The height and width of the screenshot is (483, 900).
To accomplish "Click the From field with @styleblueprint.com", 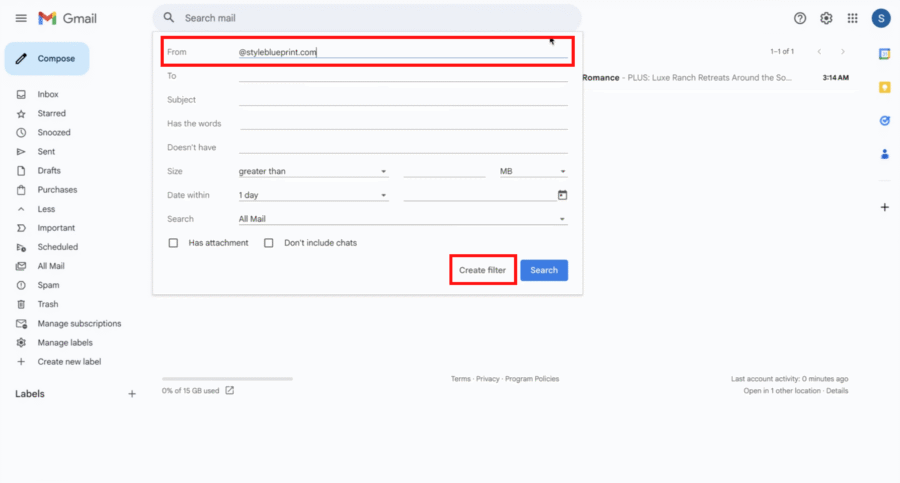I will pos(403,52).
